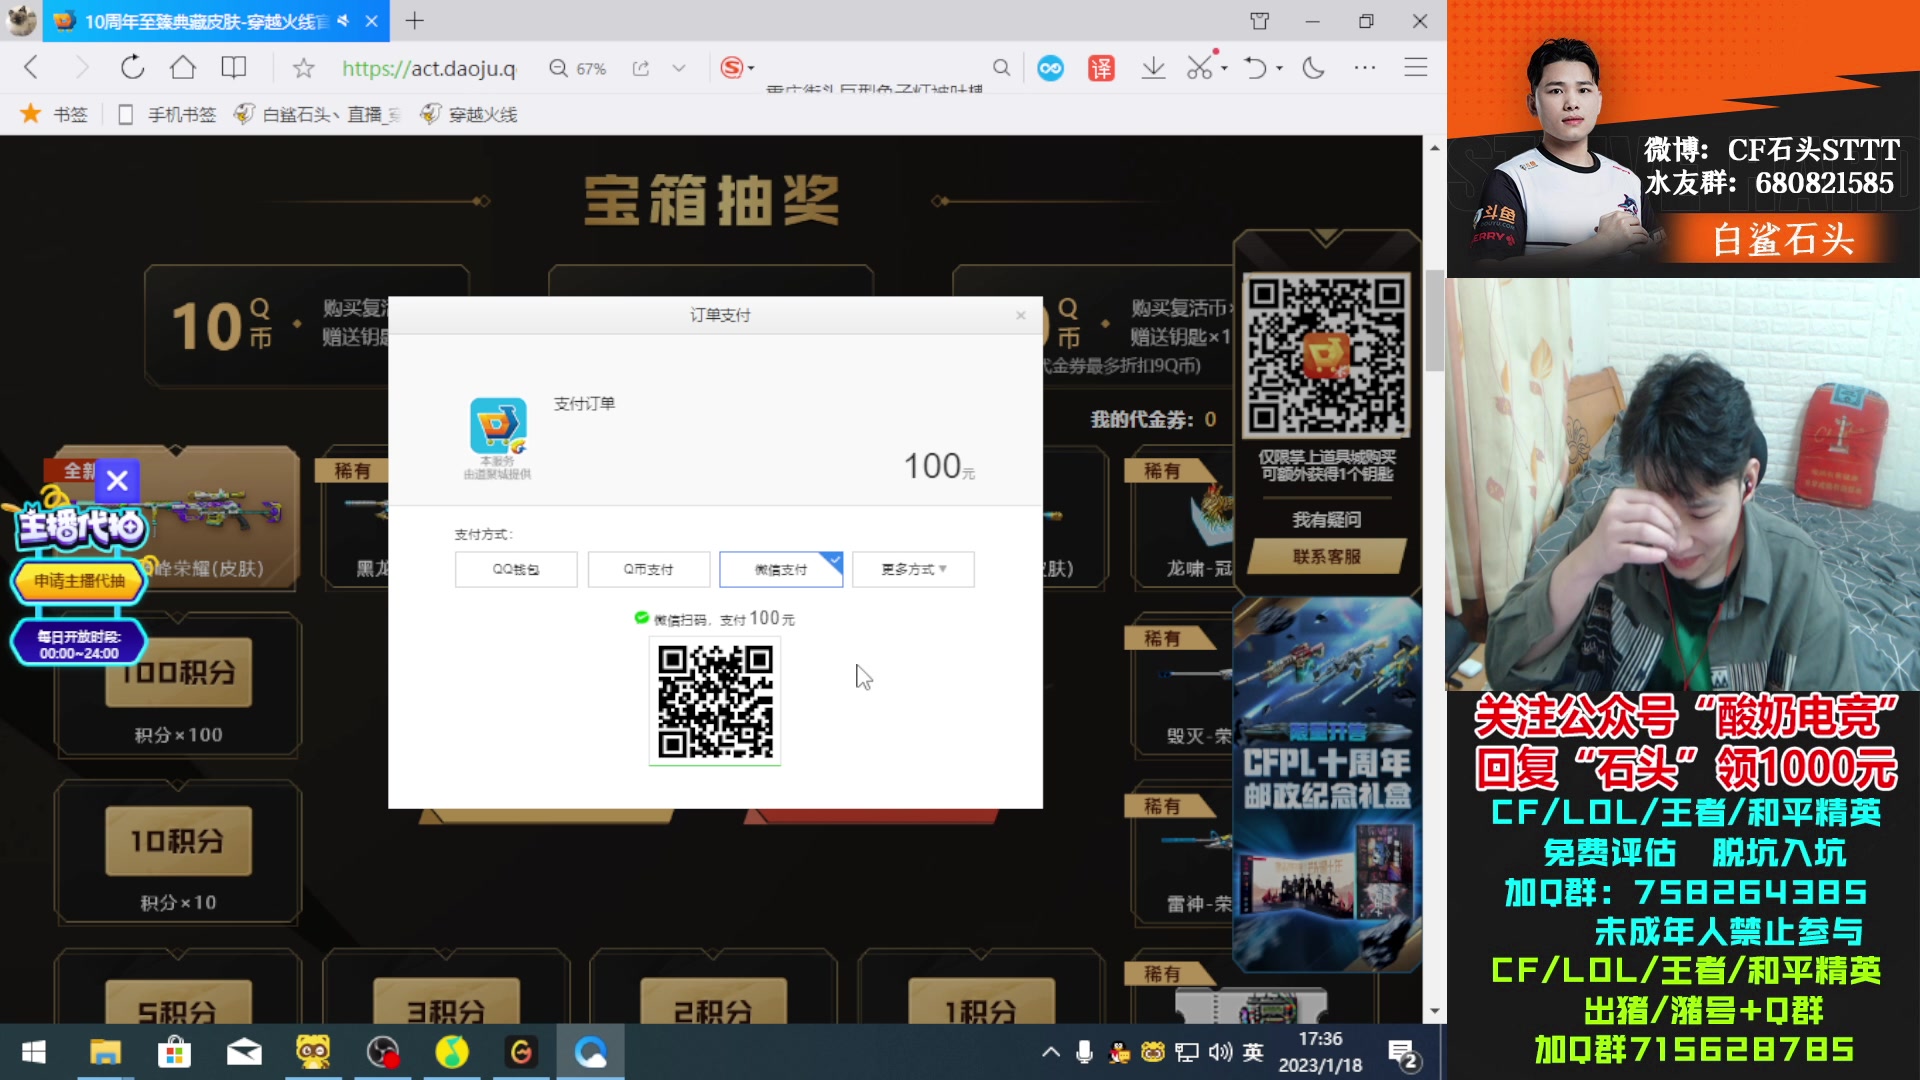Open the downloads icon

point(1153,68)
